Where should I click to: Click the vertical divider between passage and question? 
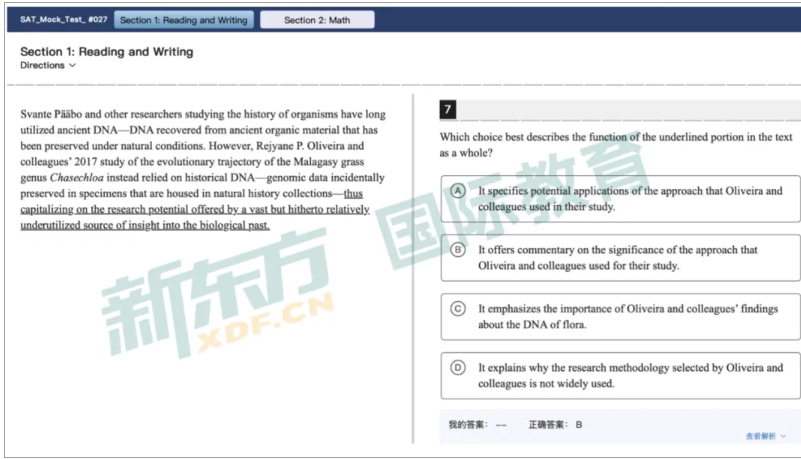(413, 270)
